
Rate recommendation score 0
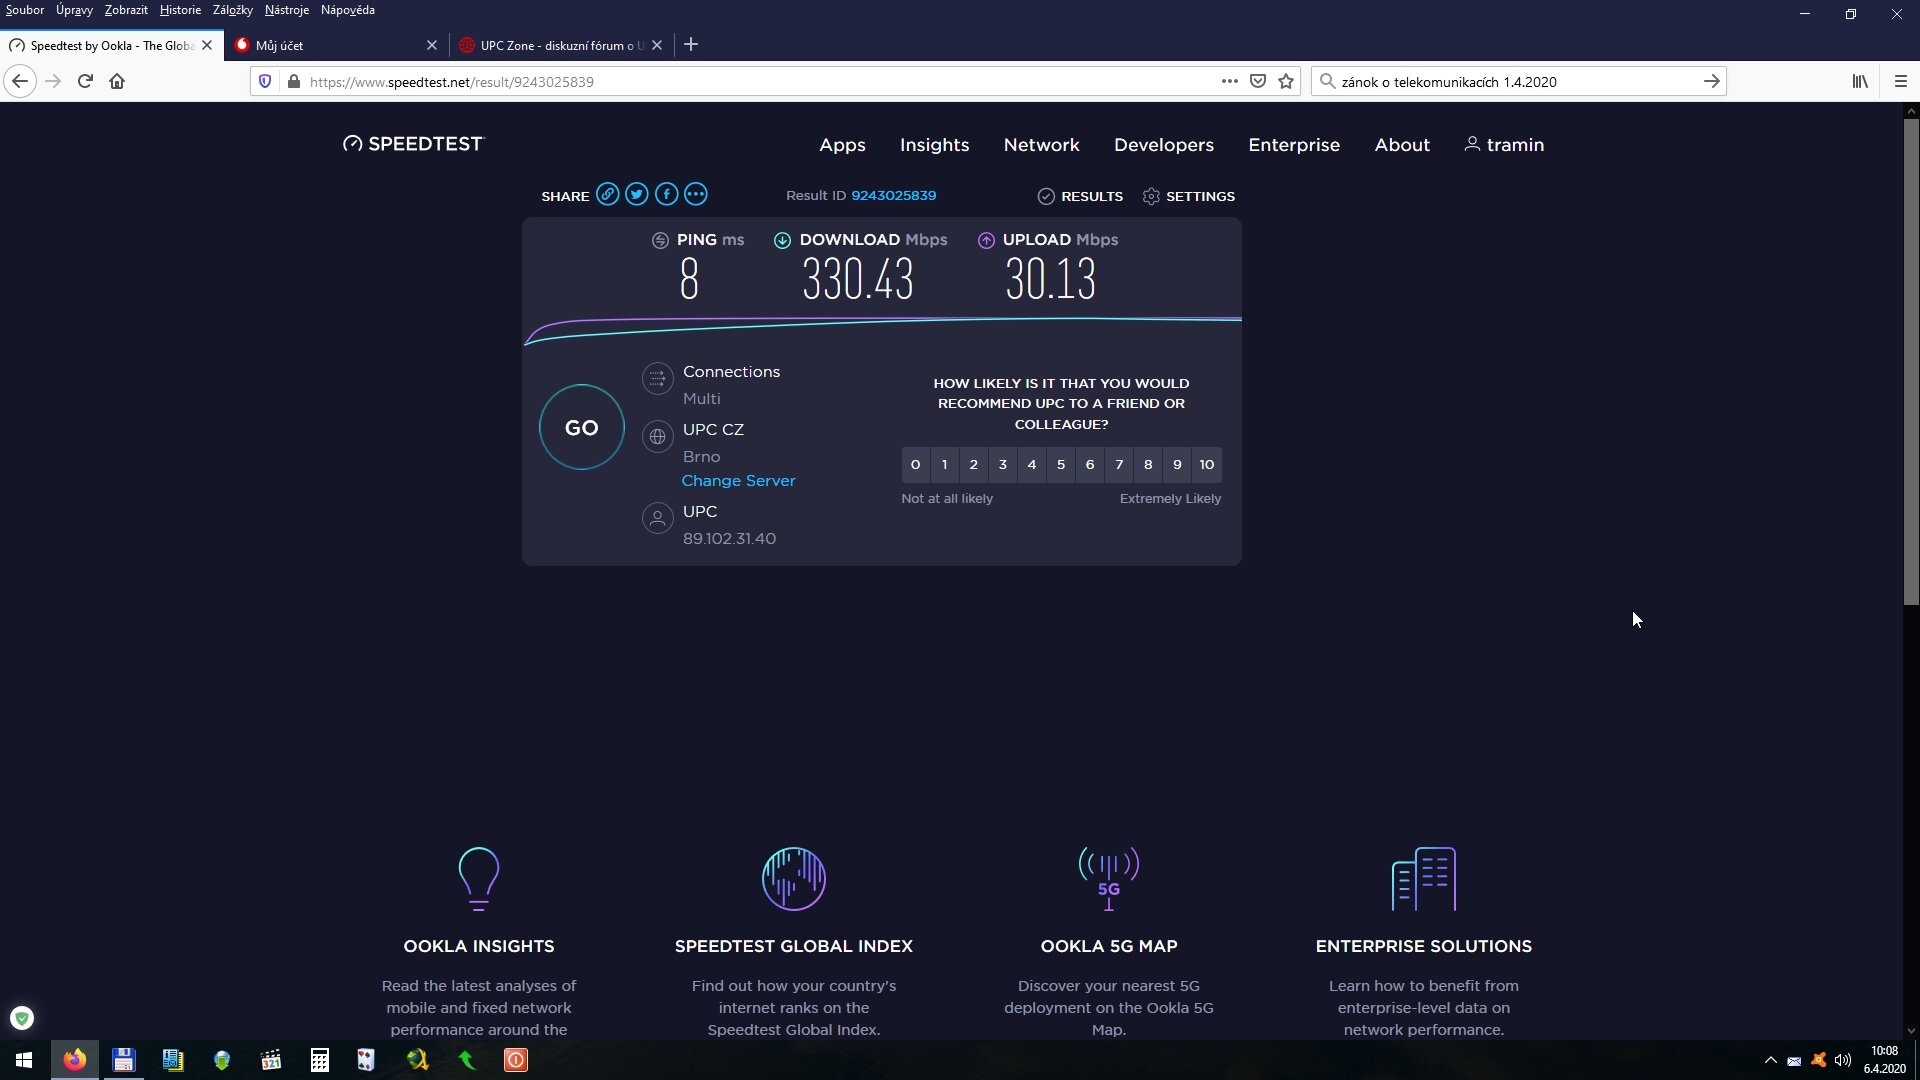[x=915, y=464]
